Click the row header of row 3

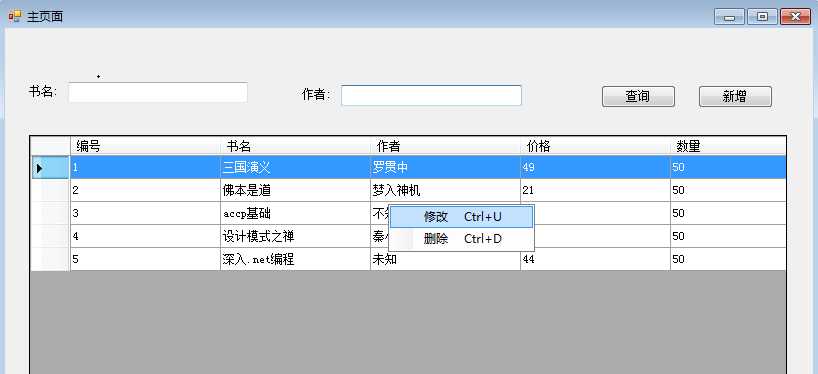[50, 213]
